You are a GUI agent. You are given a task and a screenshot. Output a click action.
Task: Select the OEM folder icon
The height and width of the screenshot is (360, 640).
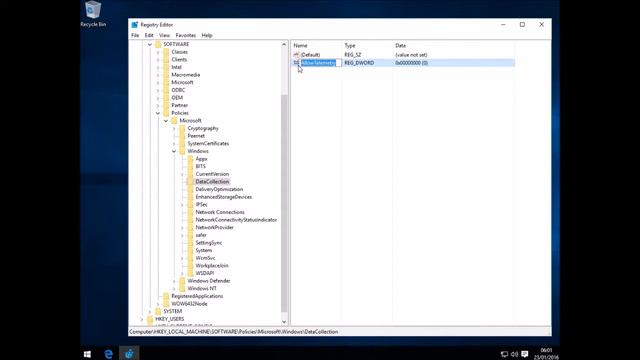pos(166,98)
